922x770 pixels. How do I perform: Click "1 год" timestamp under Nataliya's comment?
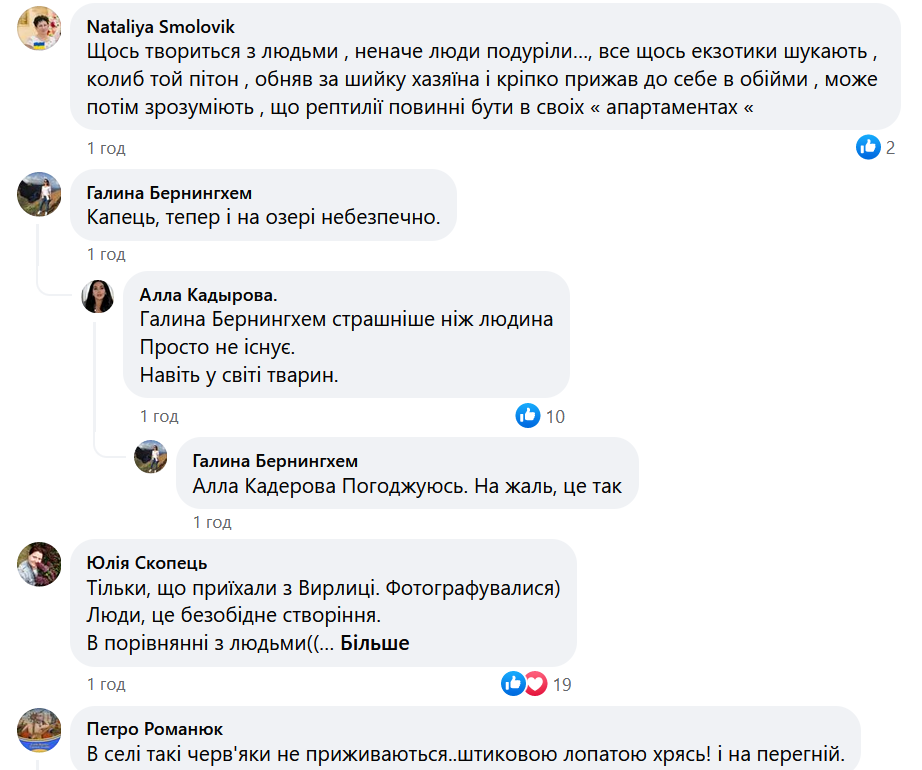coord(106,148)
